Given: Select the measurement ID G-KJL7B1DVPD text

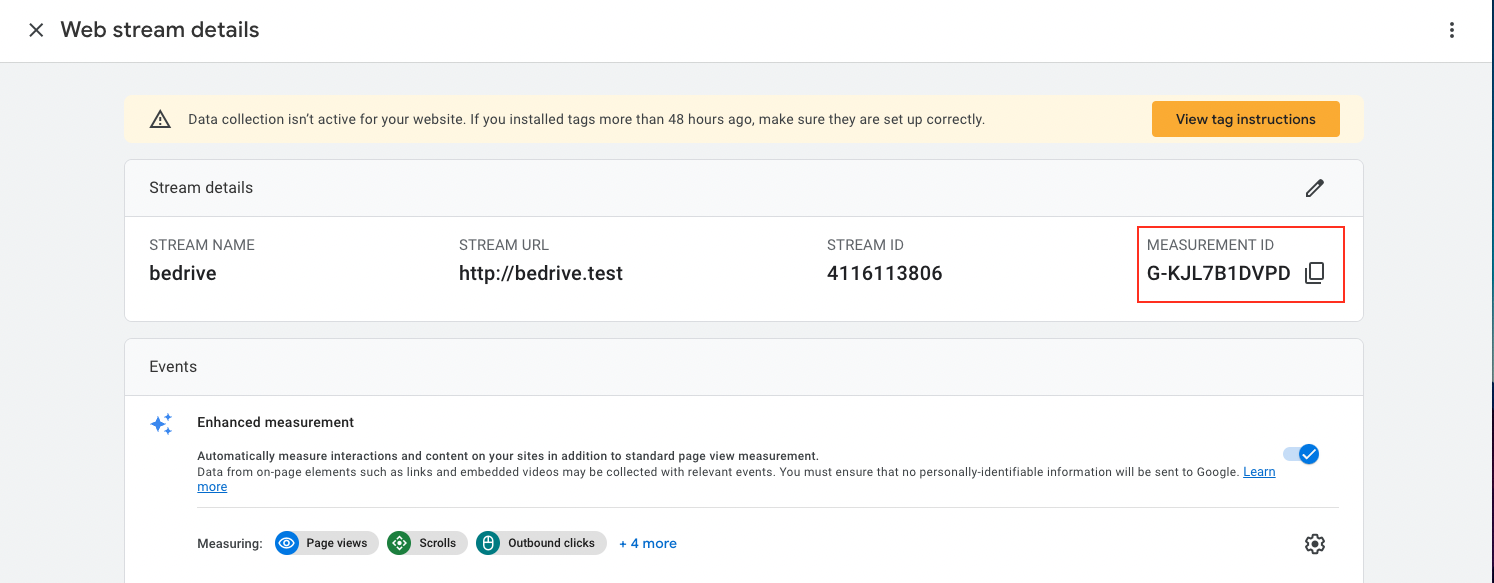Looking at the screenshot, I should (x=1218, y=273).
